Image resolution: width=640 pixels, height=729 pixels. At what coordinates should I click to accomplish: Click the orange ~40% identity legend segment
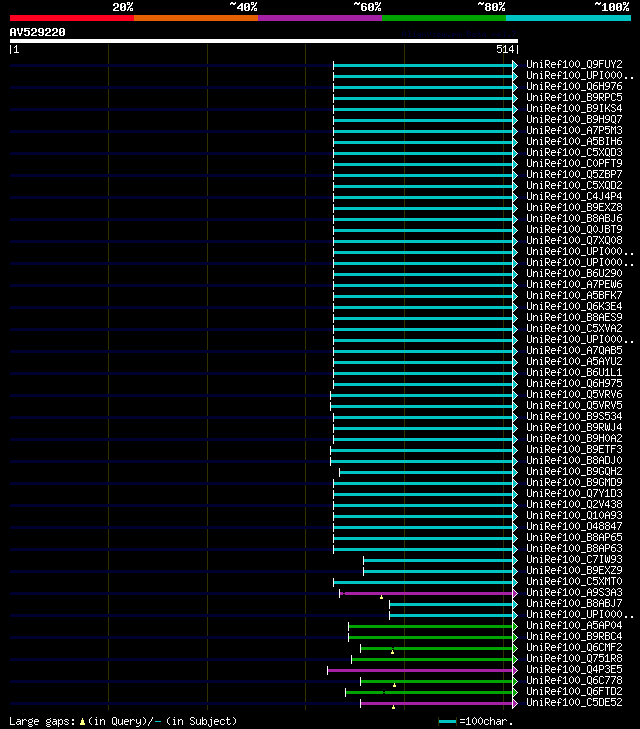pyautogui.click(x=196, y=18)
